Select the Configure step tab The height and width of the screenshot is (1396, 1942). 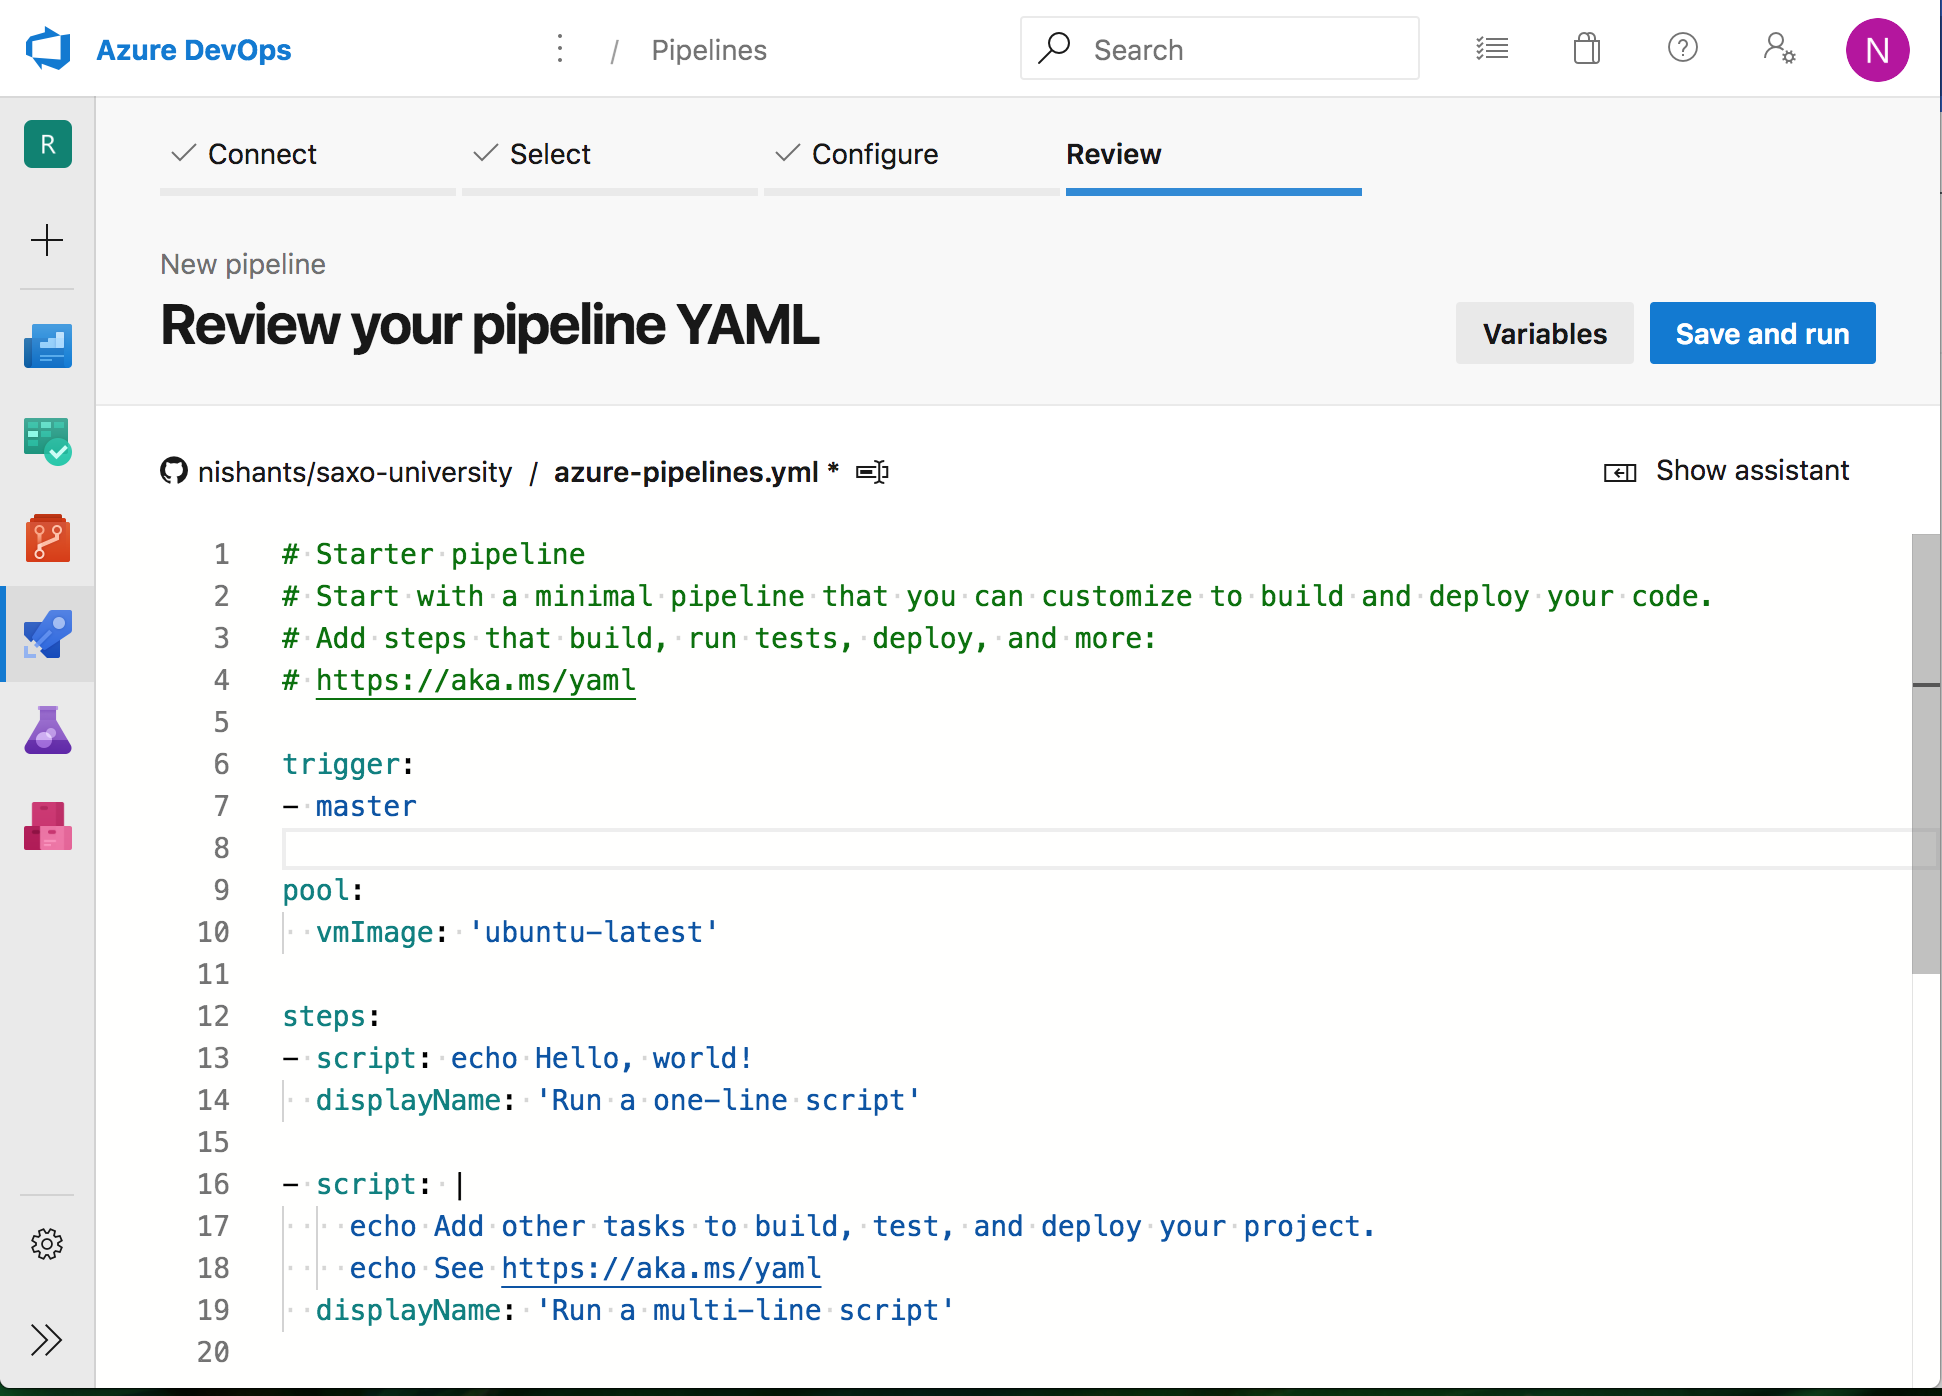tap(875, 154)
